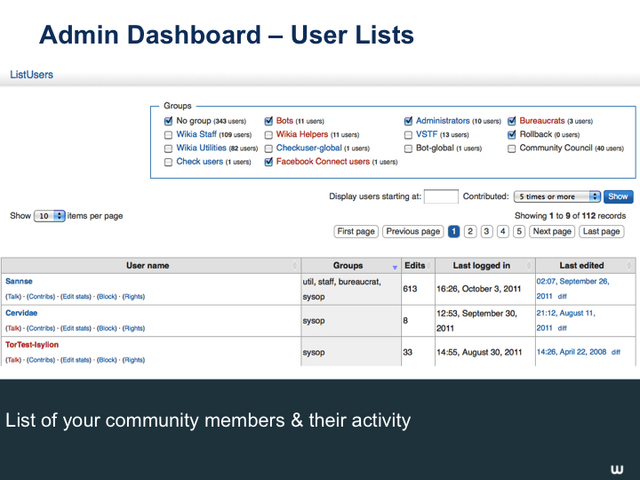Open the items per page dropdown
This screenshot has width=640, height=480.
(x=49, y=216)
